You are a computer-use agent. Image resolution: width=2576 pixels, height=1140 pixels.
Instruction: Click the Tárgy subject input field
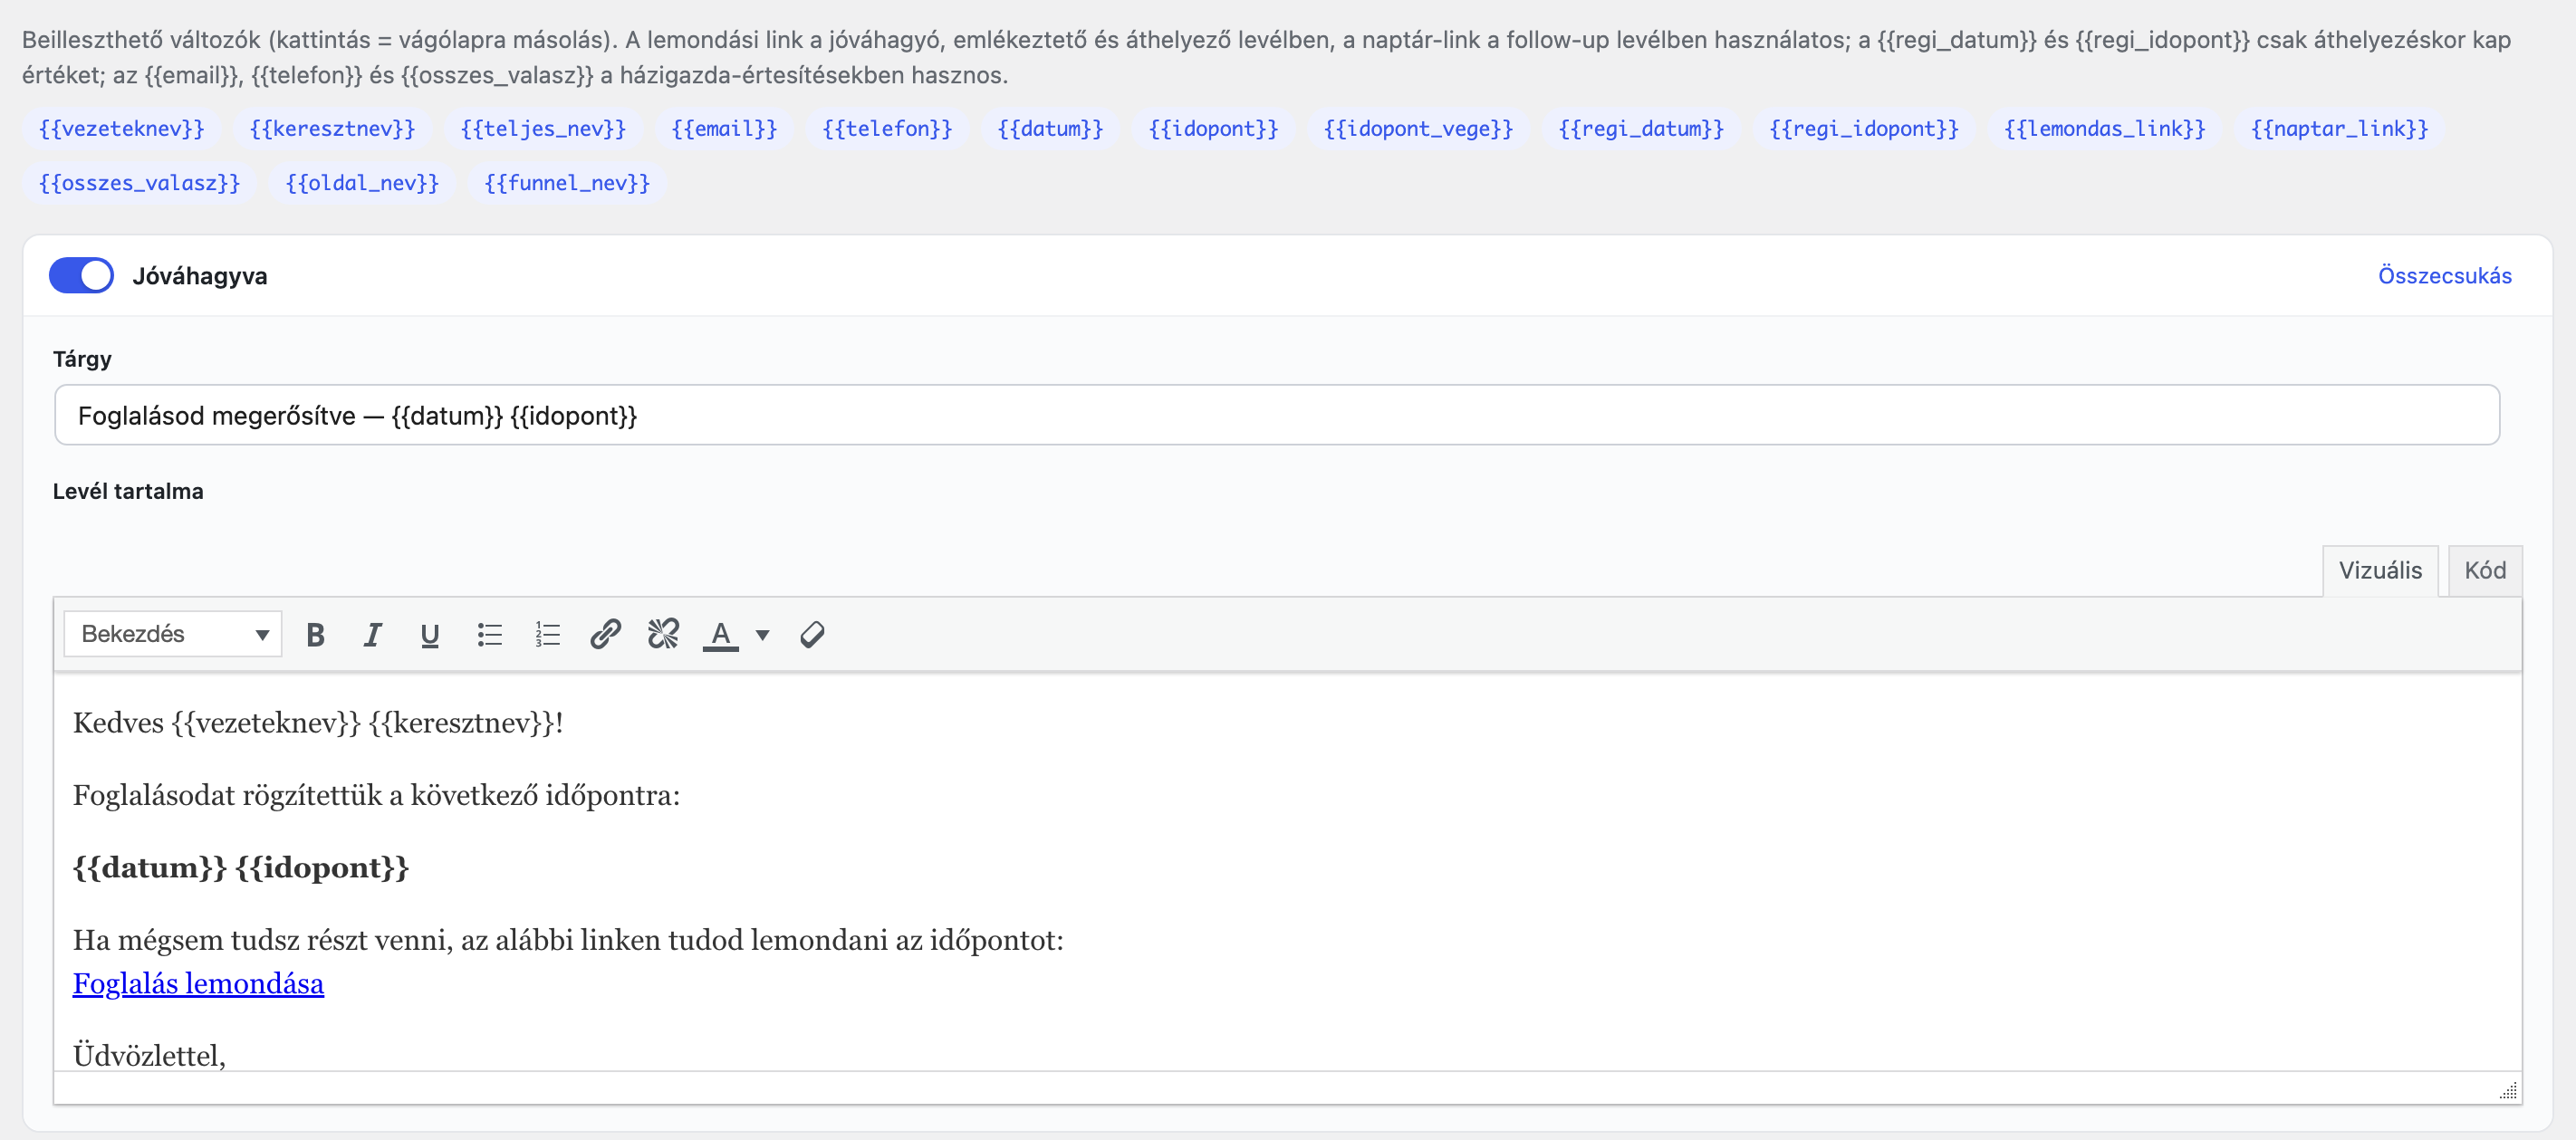[1276, 415]
